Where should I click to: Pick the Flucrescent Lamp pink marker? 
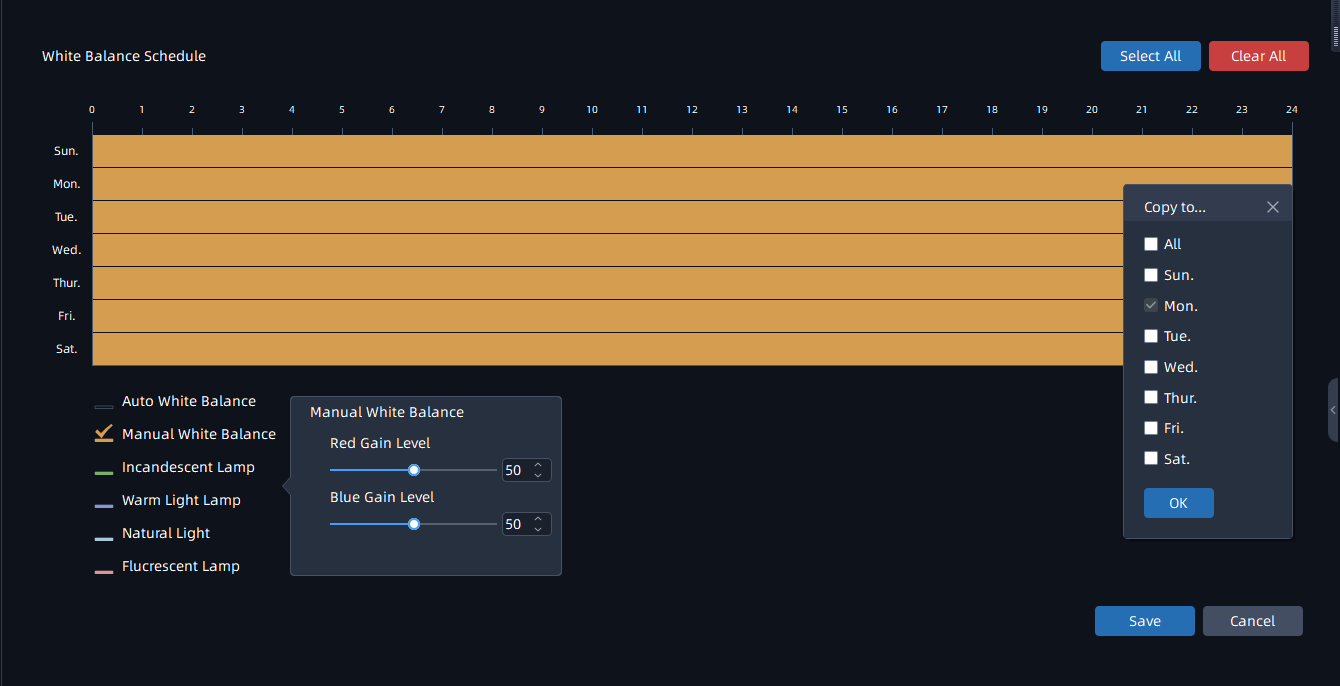104,571
